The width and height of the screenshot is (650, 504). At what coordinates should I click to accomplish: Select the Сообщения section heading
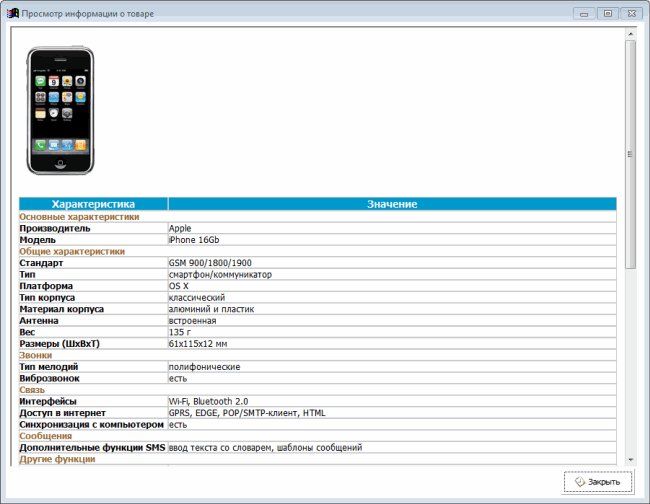[46, 436]
